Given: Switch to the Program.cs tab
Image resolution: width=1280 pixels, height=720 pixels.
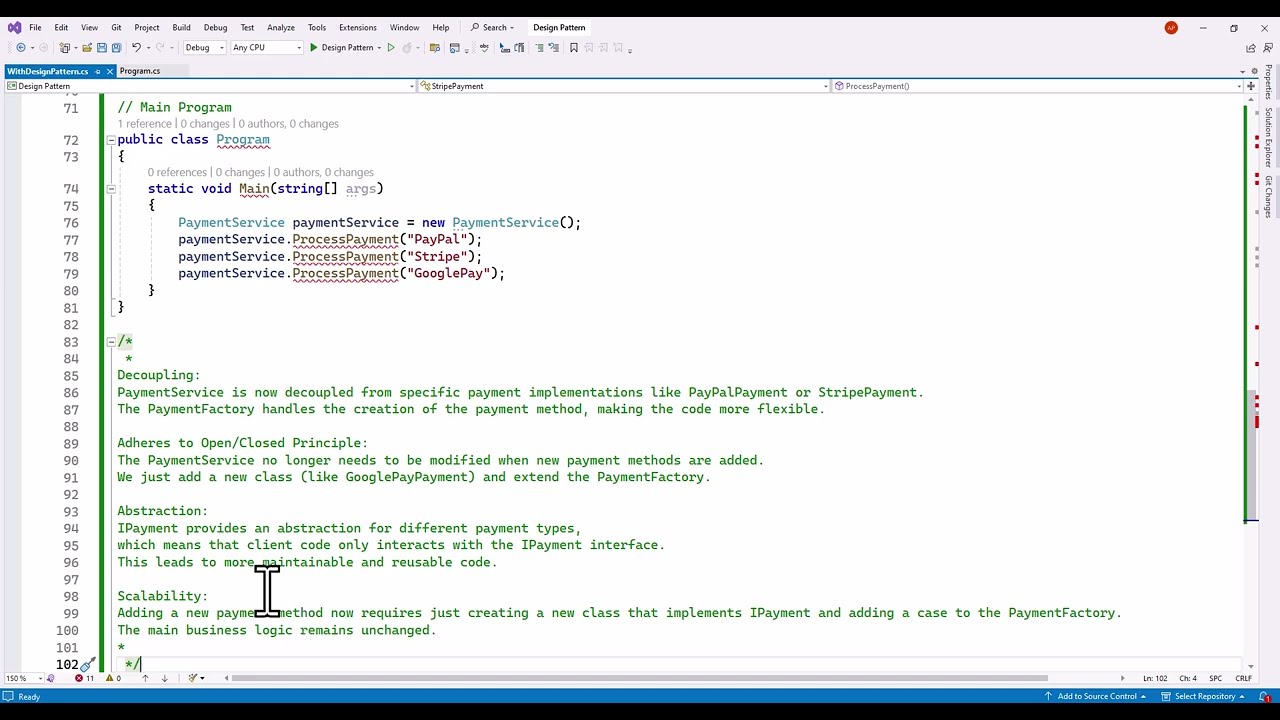Looking at the screenshot, I should [x=140, y=71].
